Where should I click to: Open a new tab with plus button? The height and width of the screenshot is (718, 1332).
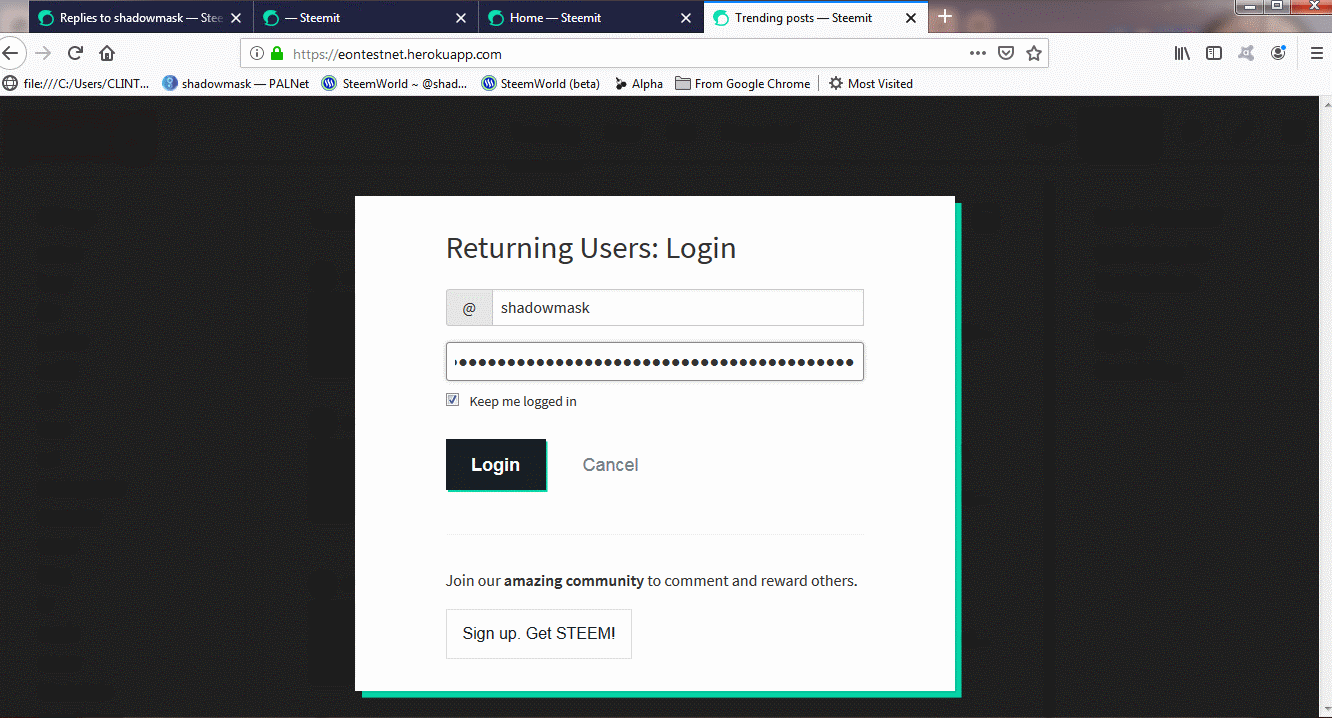(x=945, y=17)
